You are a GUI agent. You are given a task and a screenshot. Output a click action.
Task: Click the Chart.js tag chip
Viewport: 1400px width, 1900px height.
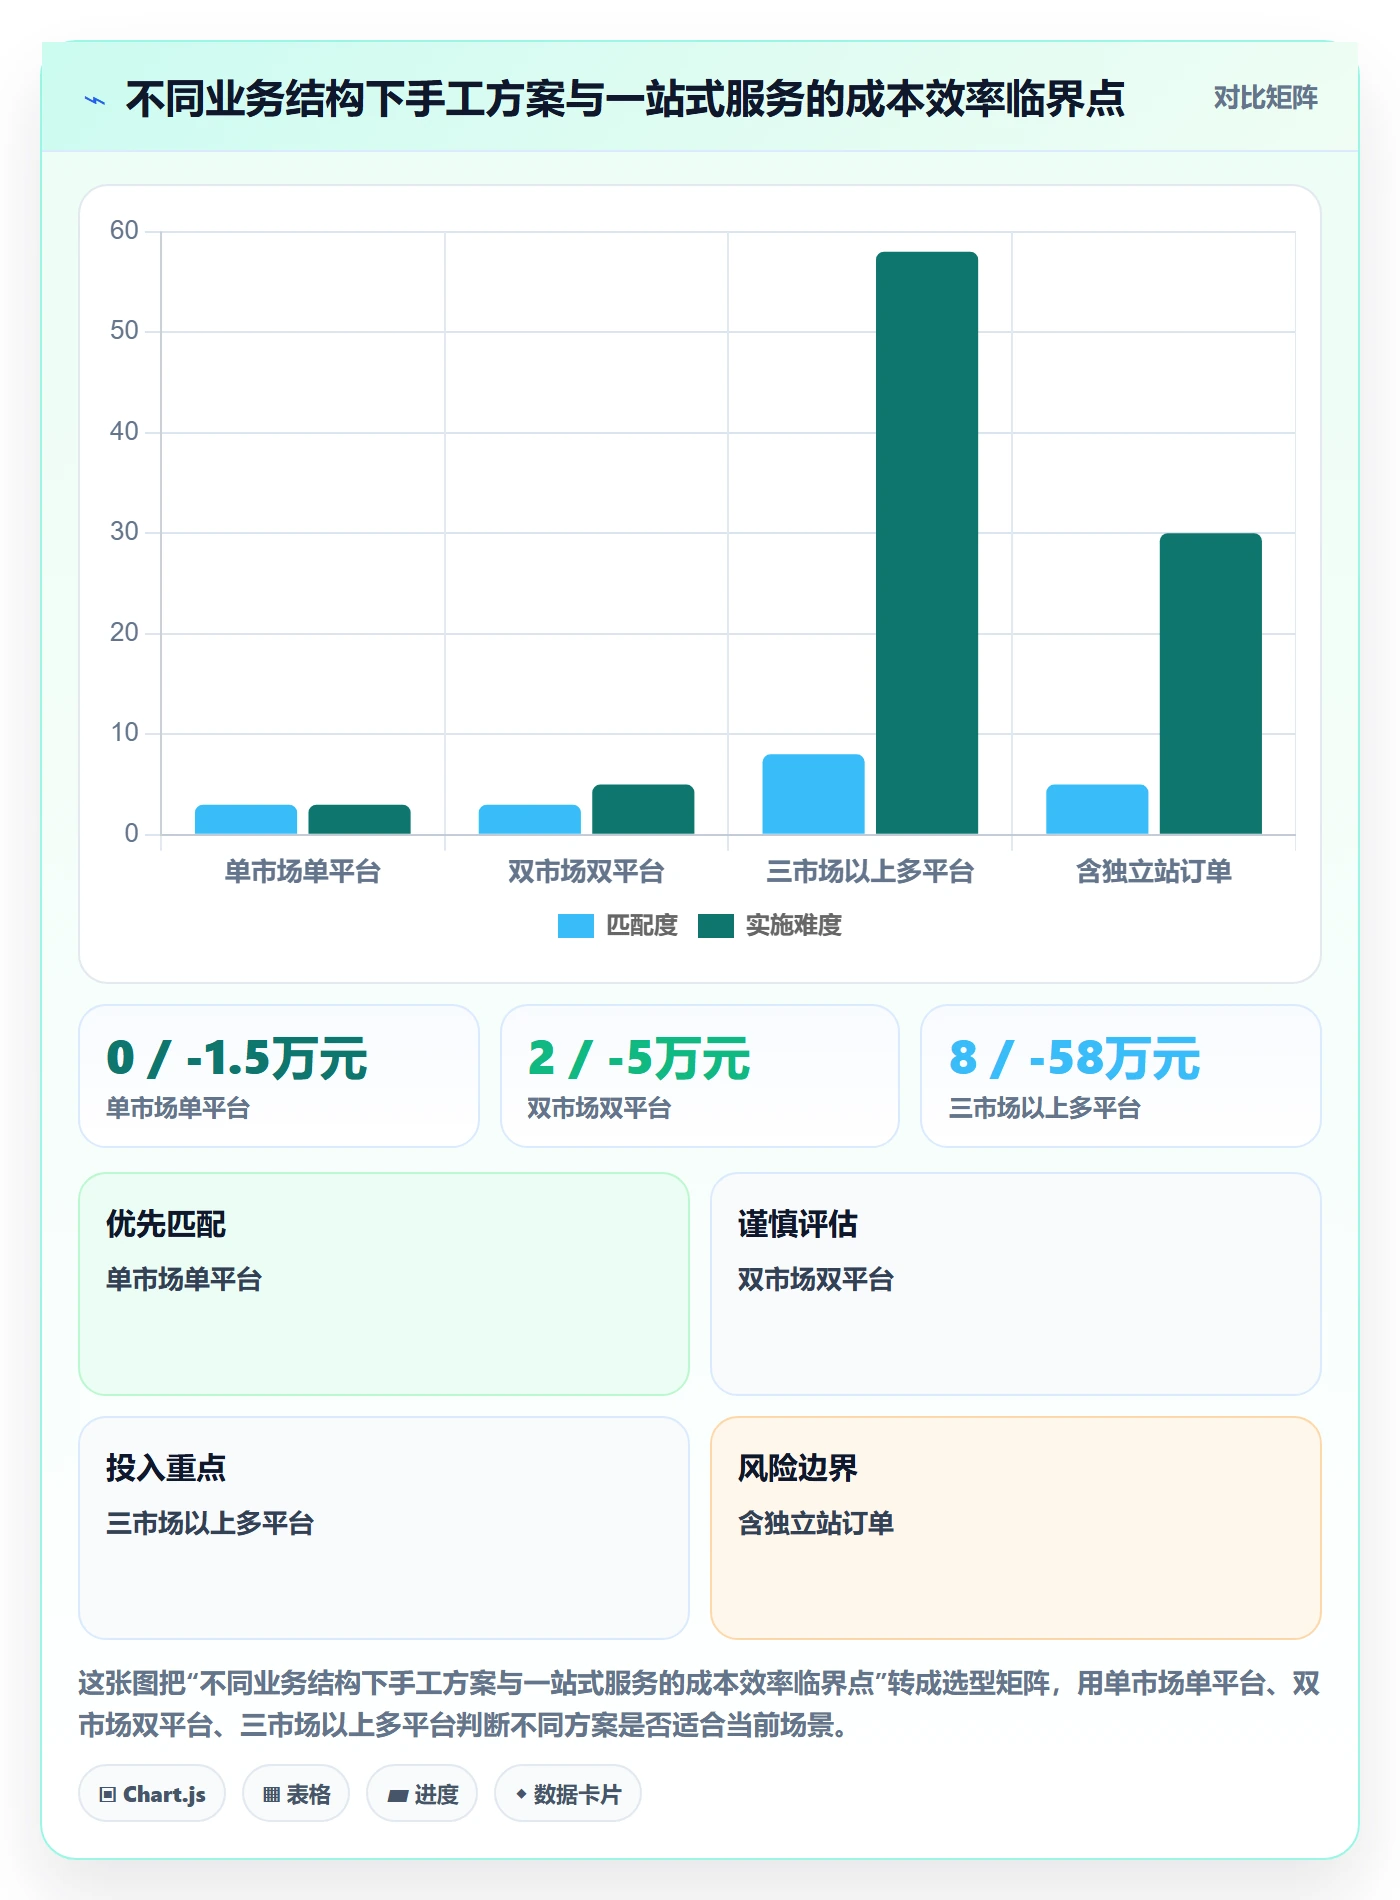(x=152, y=1794)
